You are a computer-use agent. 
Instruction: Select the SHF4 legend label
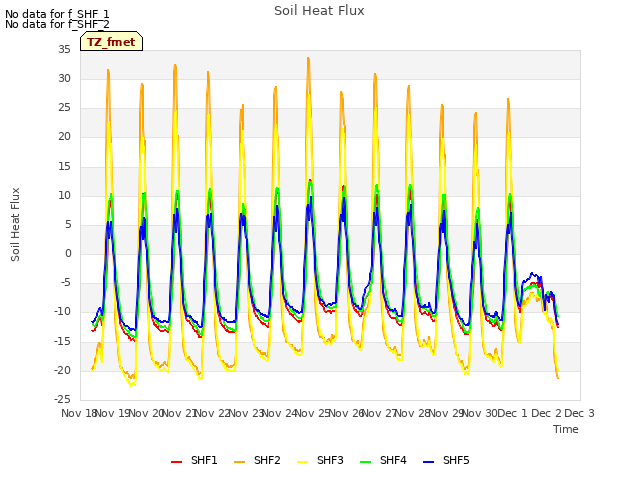(393, 460)
